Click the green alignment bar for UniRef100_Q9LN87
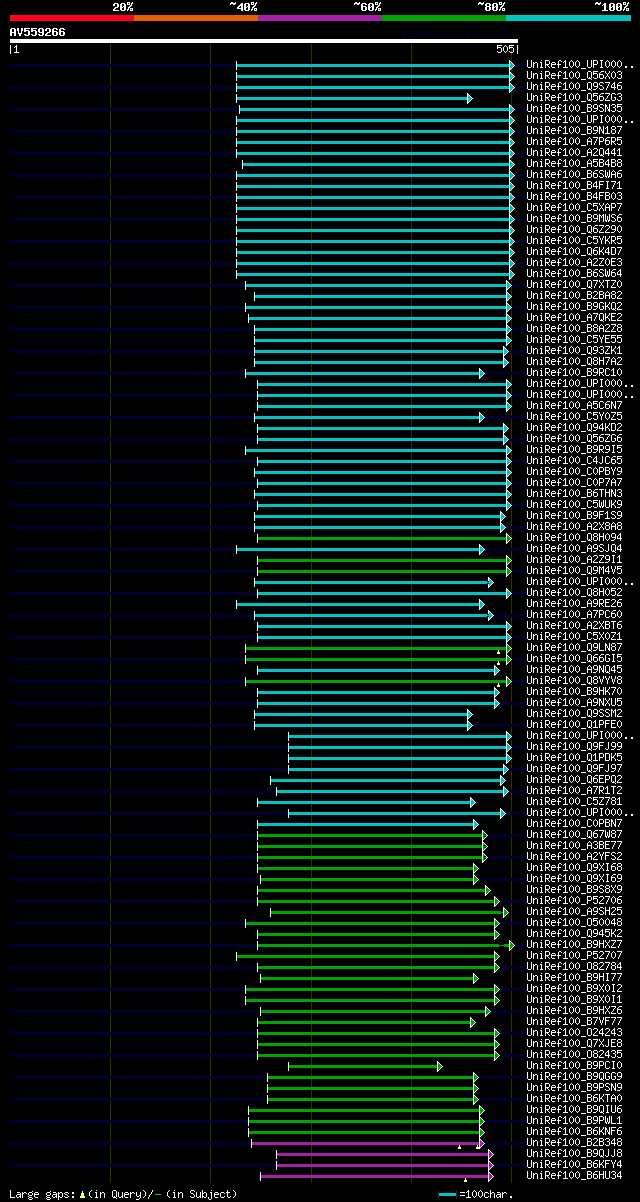Image resolution: width=640 pixels, height=1202 pixels. coord(378,648)
